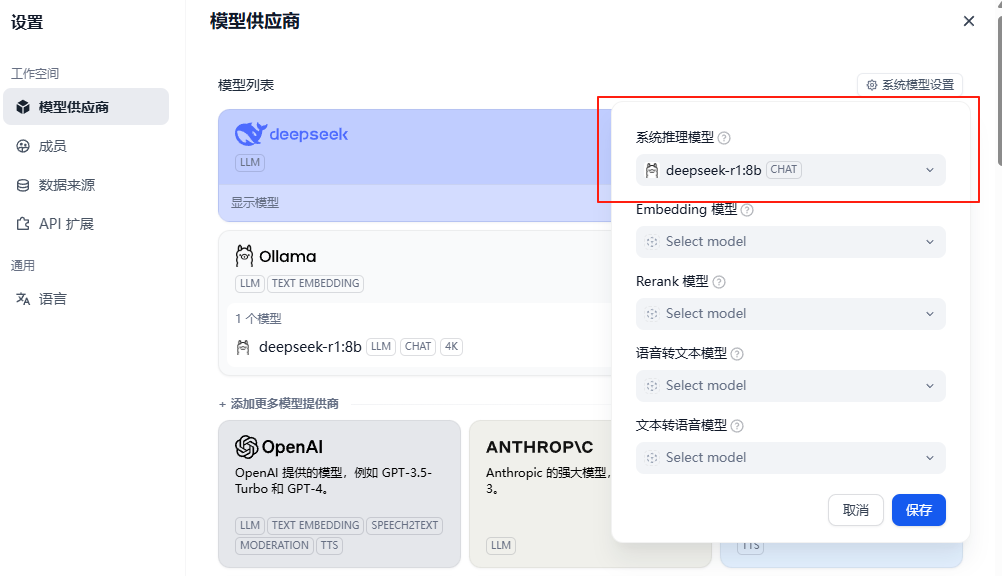Viewport: 1002px width, 576px height.
Task: Click the MODERATION tag on the OpenAI card
Action: pyautogui.click(x=274, y=545)
